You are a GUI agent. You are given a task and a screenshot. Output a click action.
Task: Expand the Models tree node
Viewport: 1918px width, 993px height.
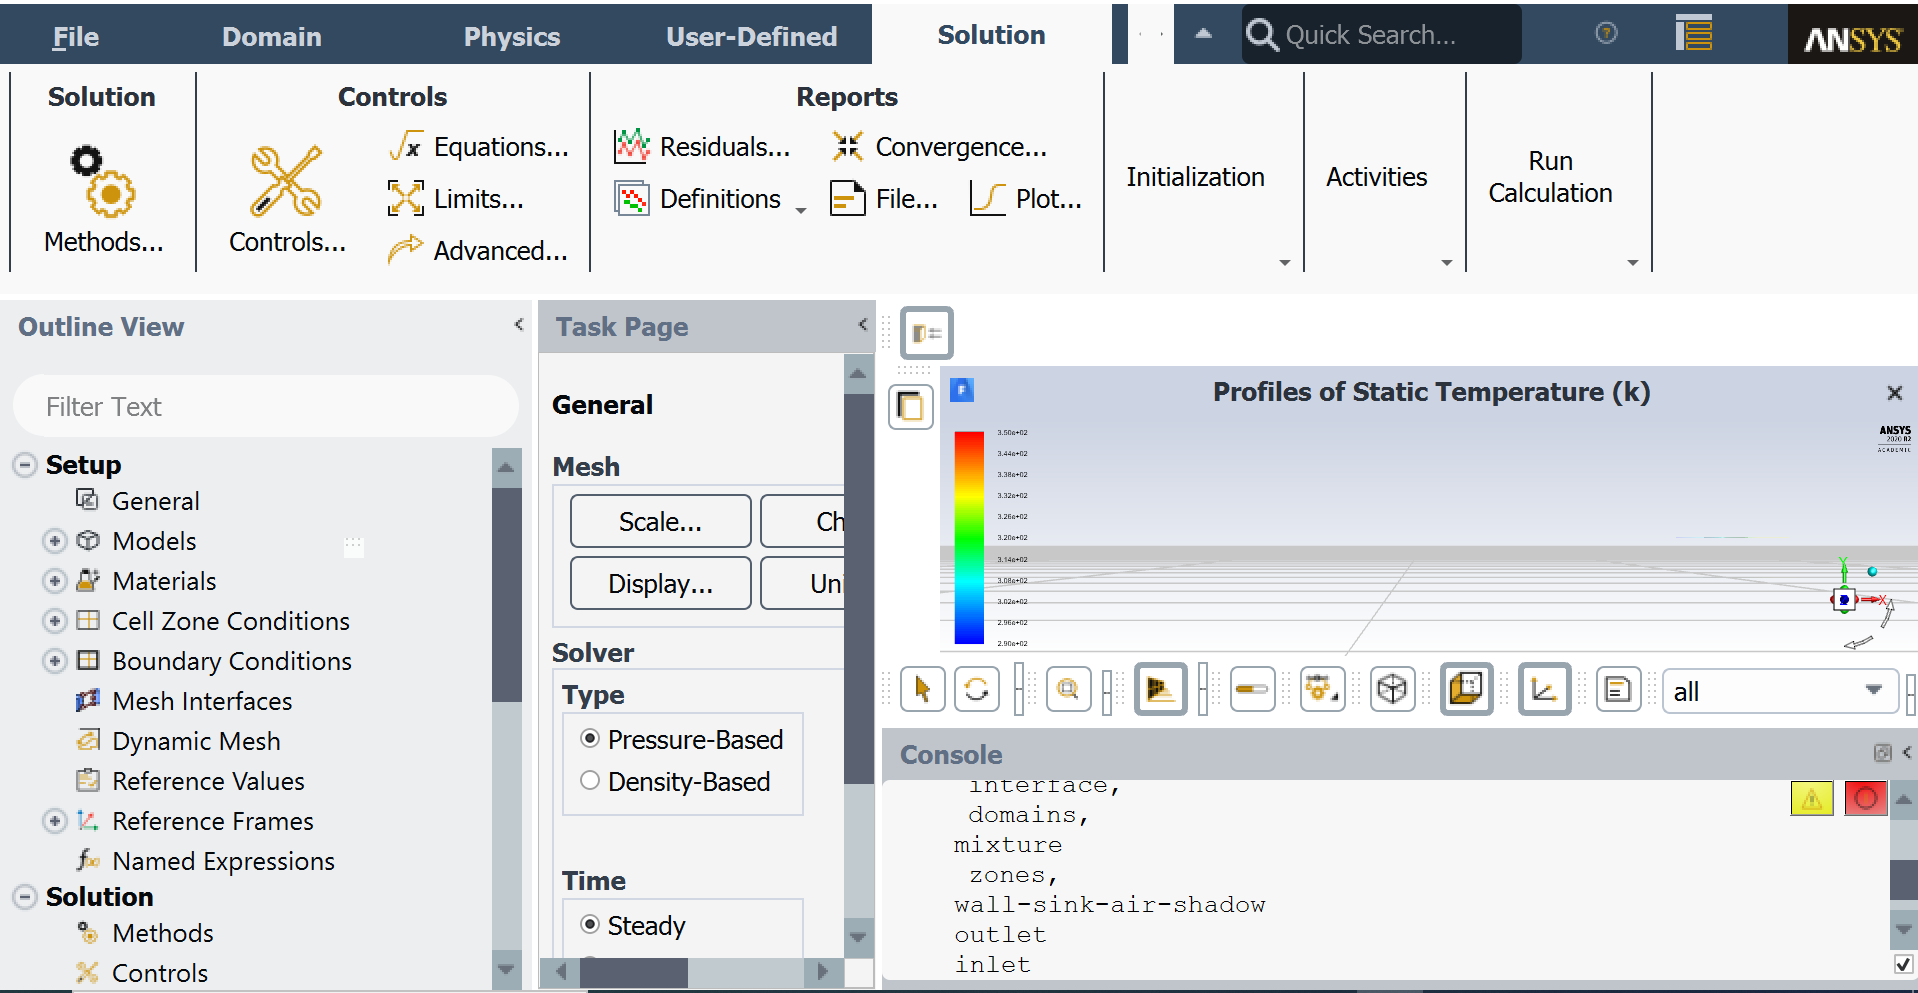click(55, 541)
